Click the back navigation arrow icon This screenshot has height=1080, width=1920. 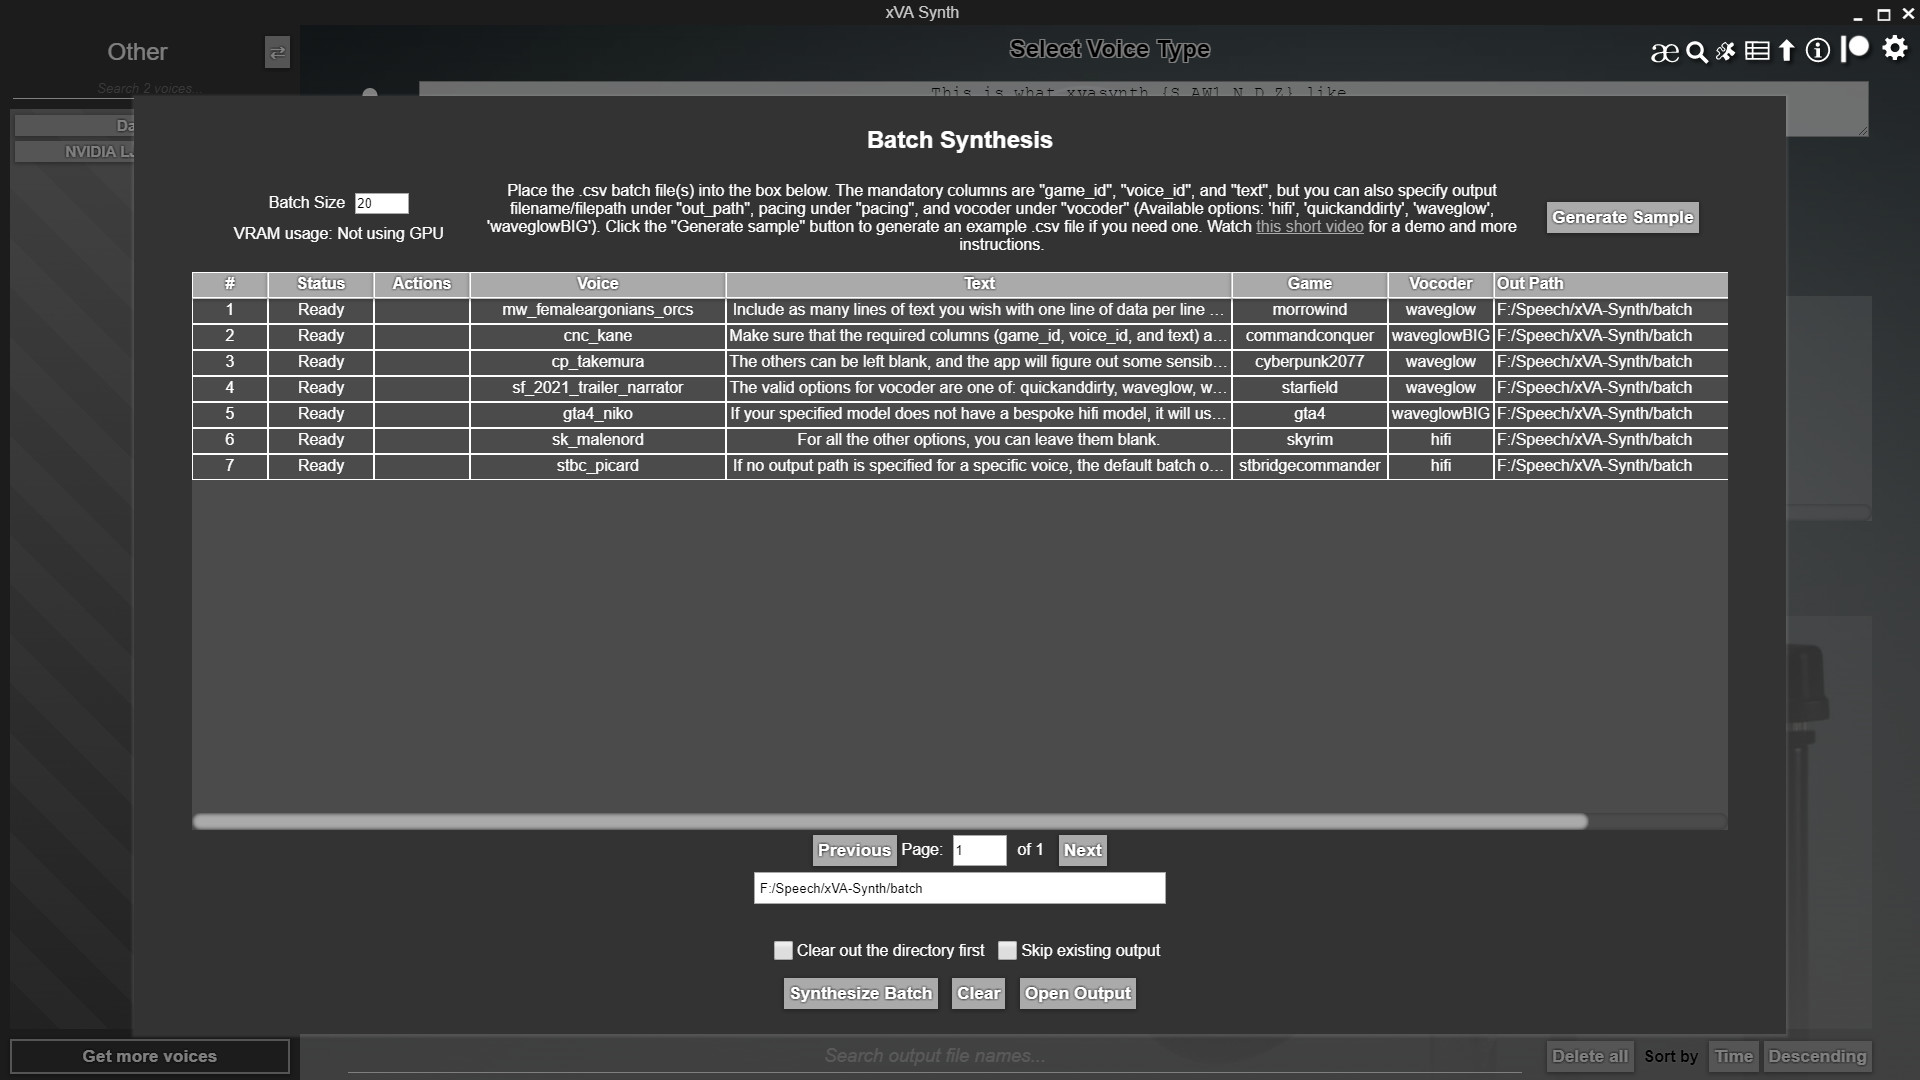pos(277,51)
